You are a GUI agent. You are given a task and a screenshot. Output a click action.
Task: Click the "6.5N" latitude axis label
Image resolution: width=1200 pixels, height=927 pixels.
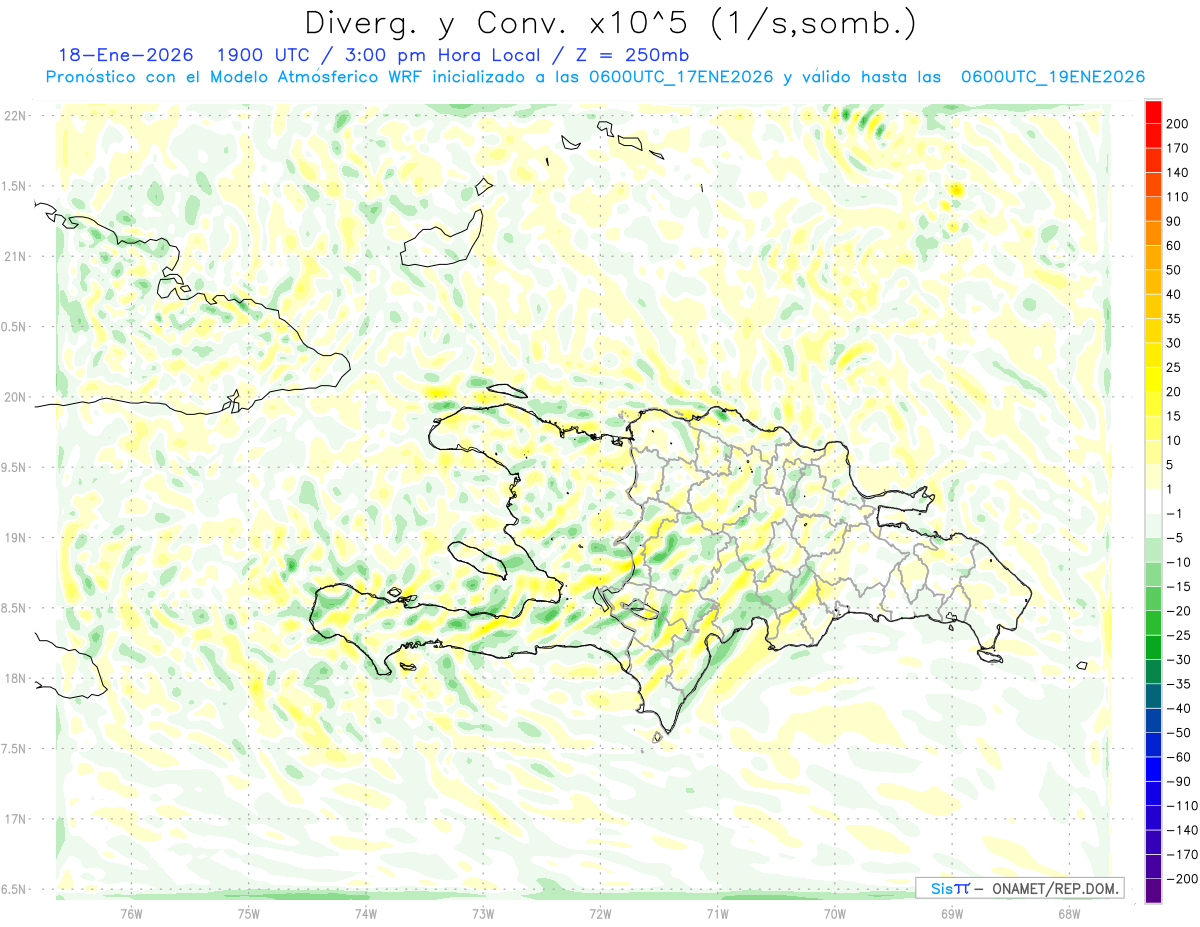click(14, 890)
